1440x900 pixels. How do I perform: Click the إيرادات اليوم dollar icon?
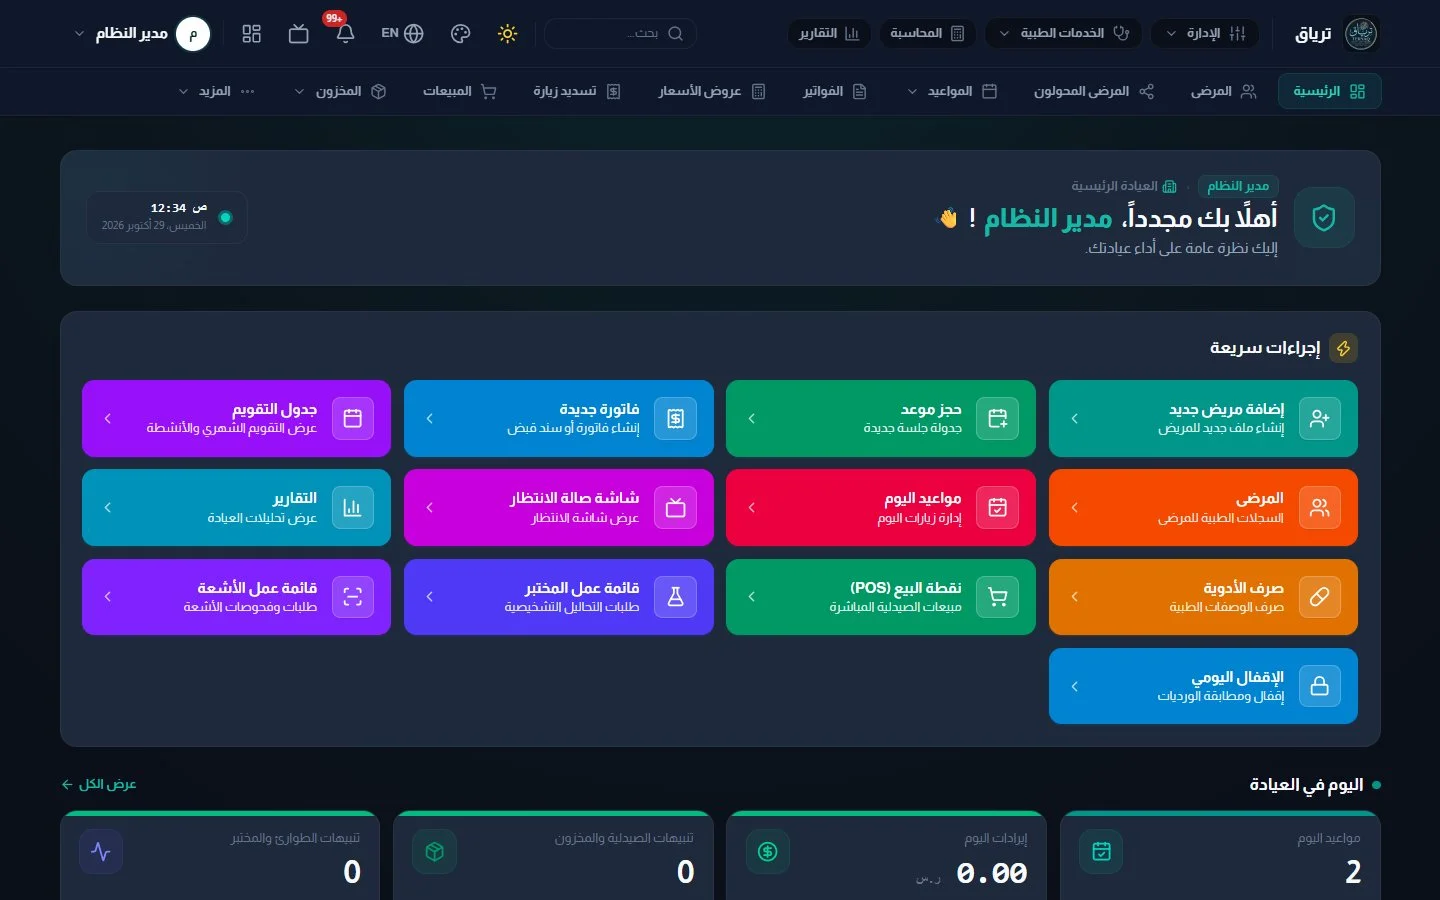768,851
